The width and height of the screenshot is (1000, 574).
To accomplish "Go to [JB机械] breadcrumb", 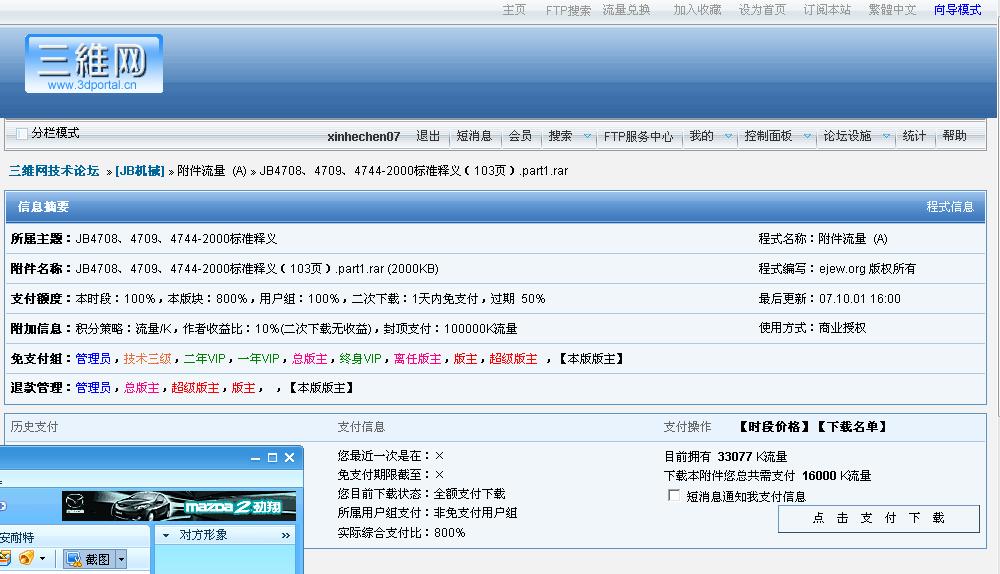I will [140, 171].
